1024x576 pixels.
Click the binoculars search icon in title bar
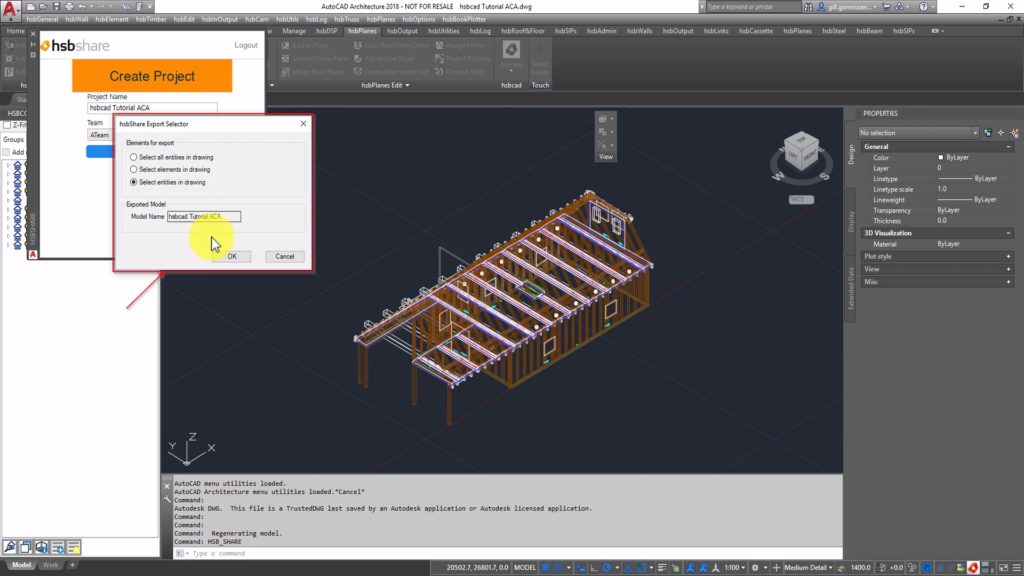808,7
